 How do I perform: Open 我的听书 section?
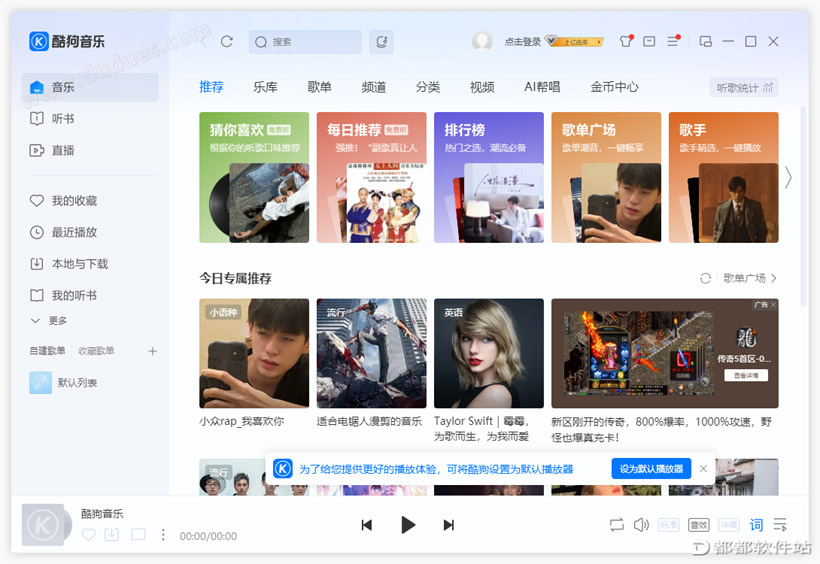click(x=90, y=296)
